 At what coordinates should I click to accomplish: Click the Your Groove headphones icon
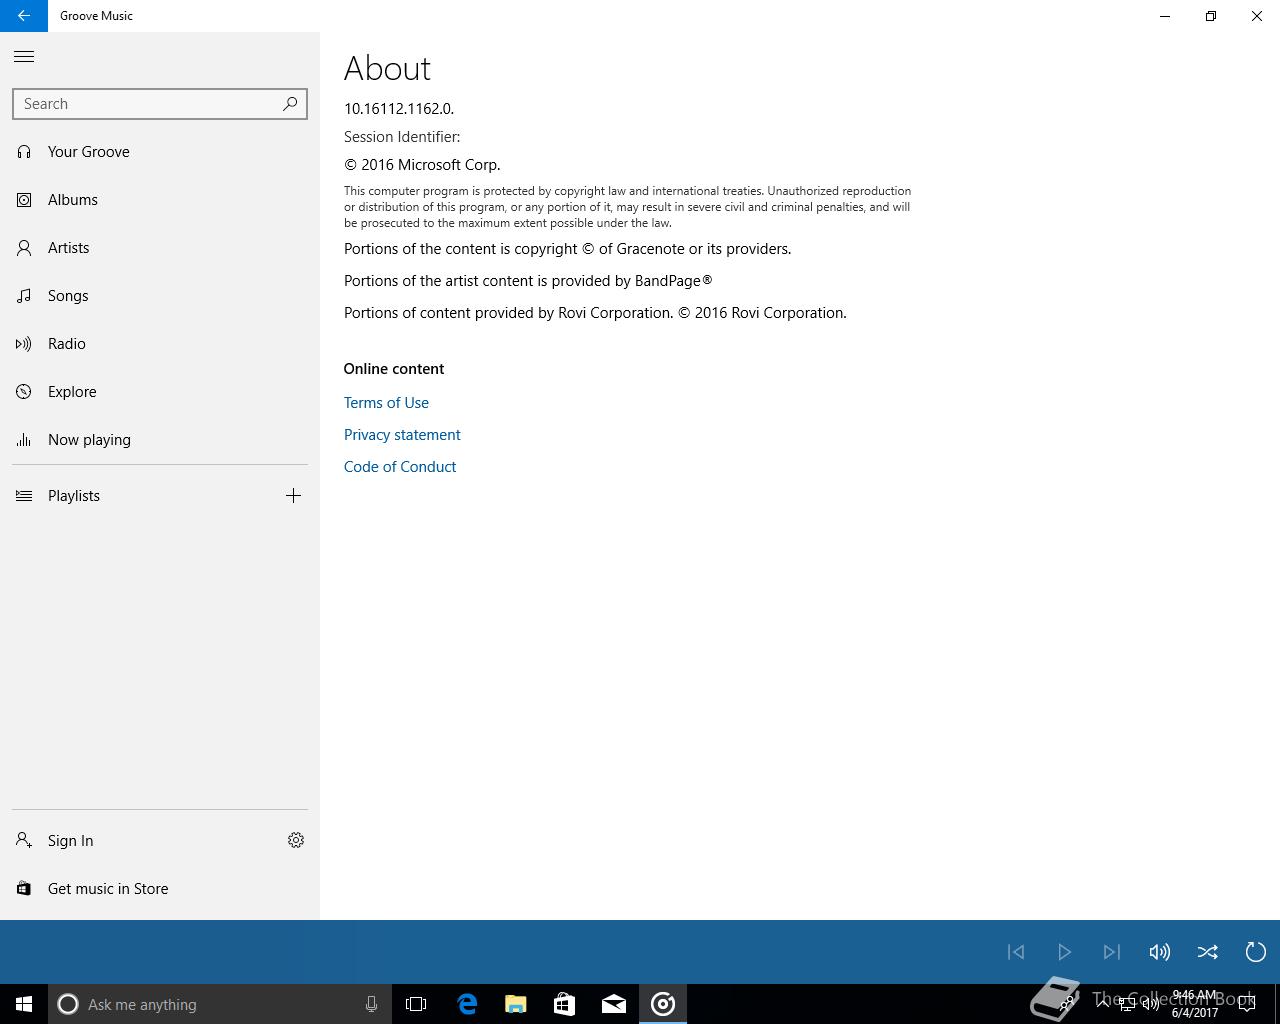[24, 152]
